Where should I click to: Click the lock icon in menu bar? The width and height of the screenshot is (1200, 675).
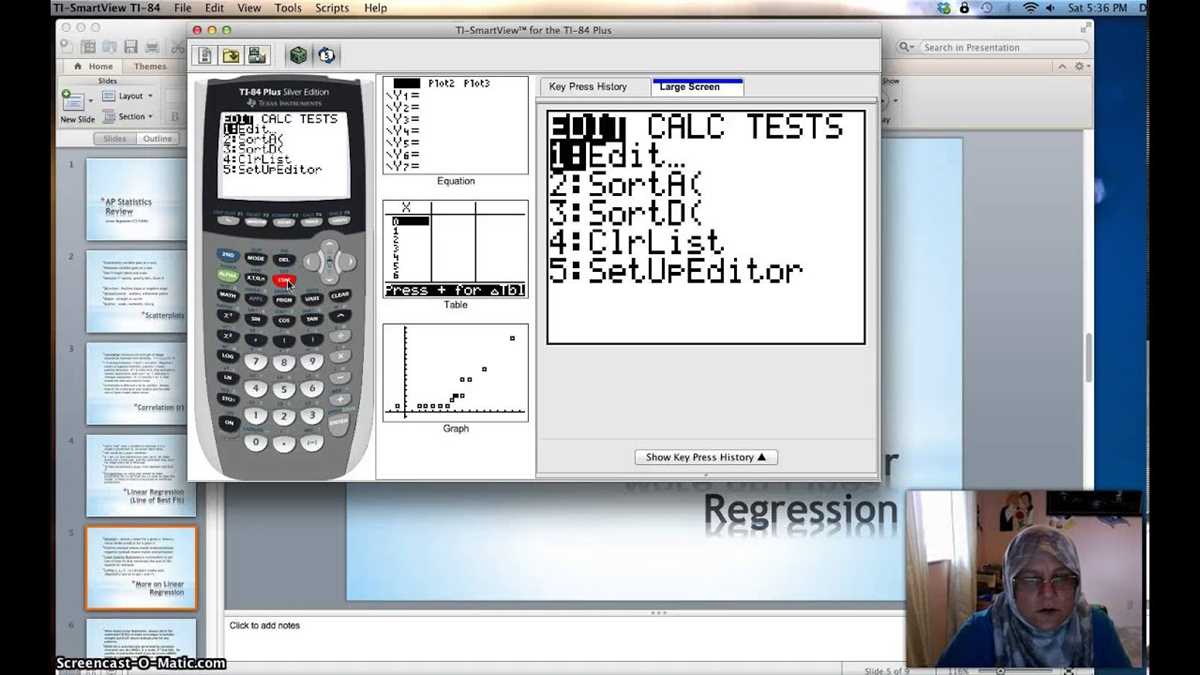(x=964, y=8)
